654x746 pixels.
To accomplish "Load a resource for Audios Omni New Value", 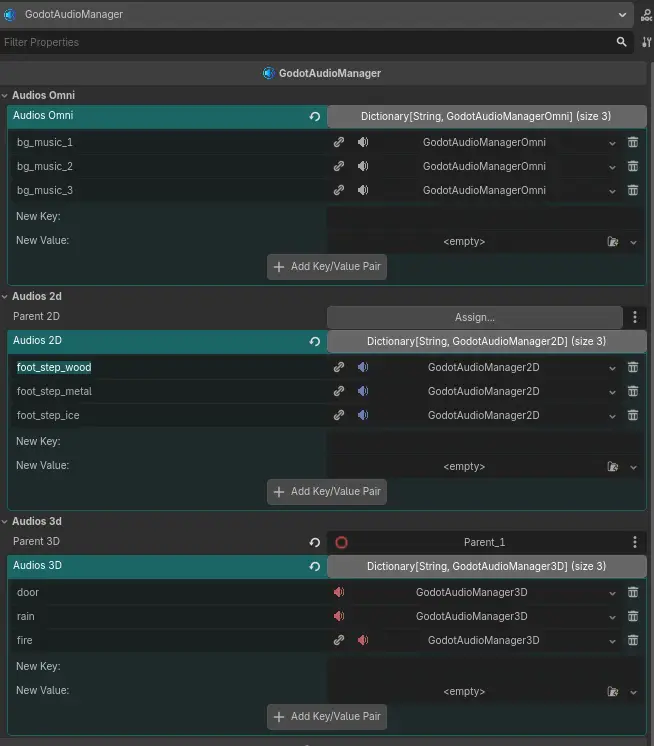I will [613, 242].
